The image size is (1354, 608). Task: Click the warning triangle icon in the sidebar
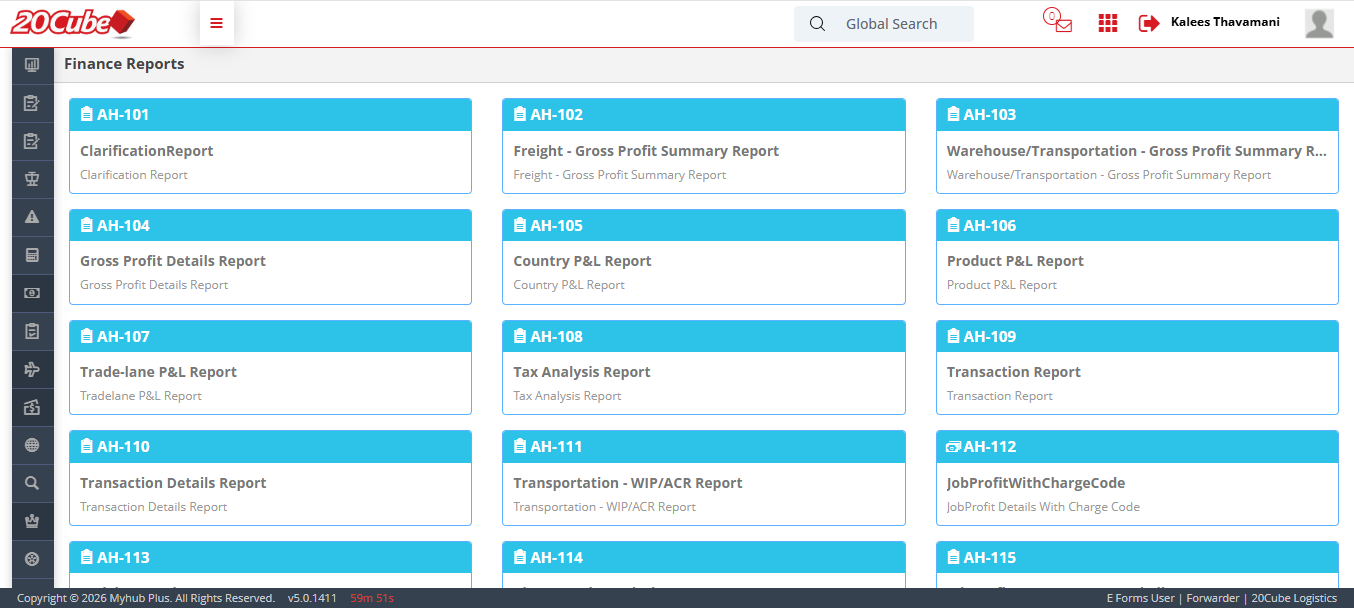point(31,217)
